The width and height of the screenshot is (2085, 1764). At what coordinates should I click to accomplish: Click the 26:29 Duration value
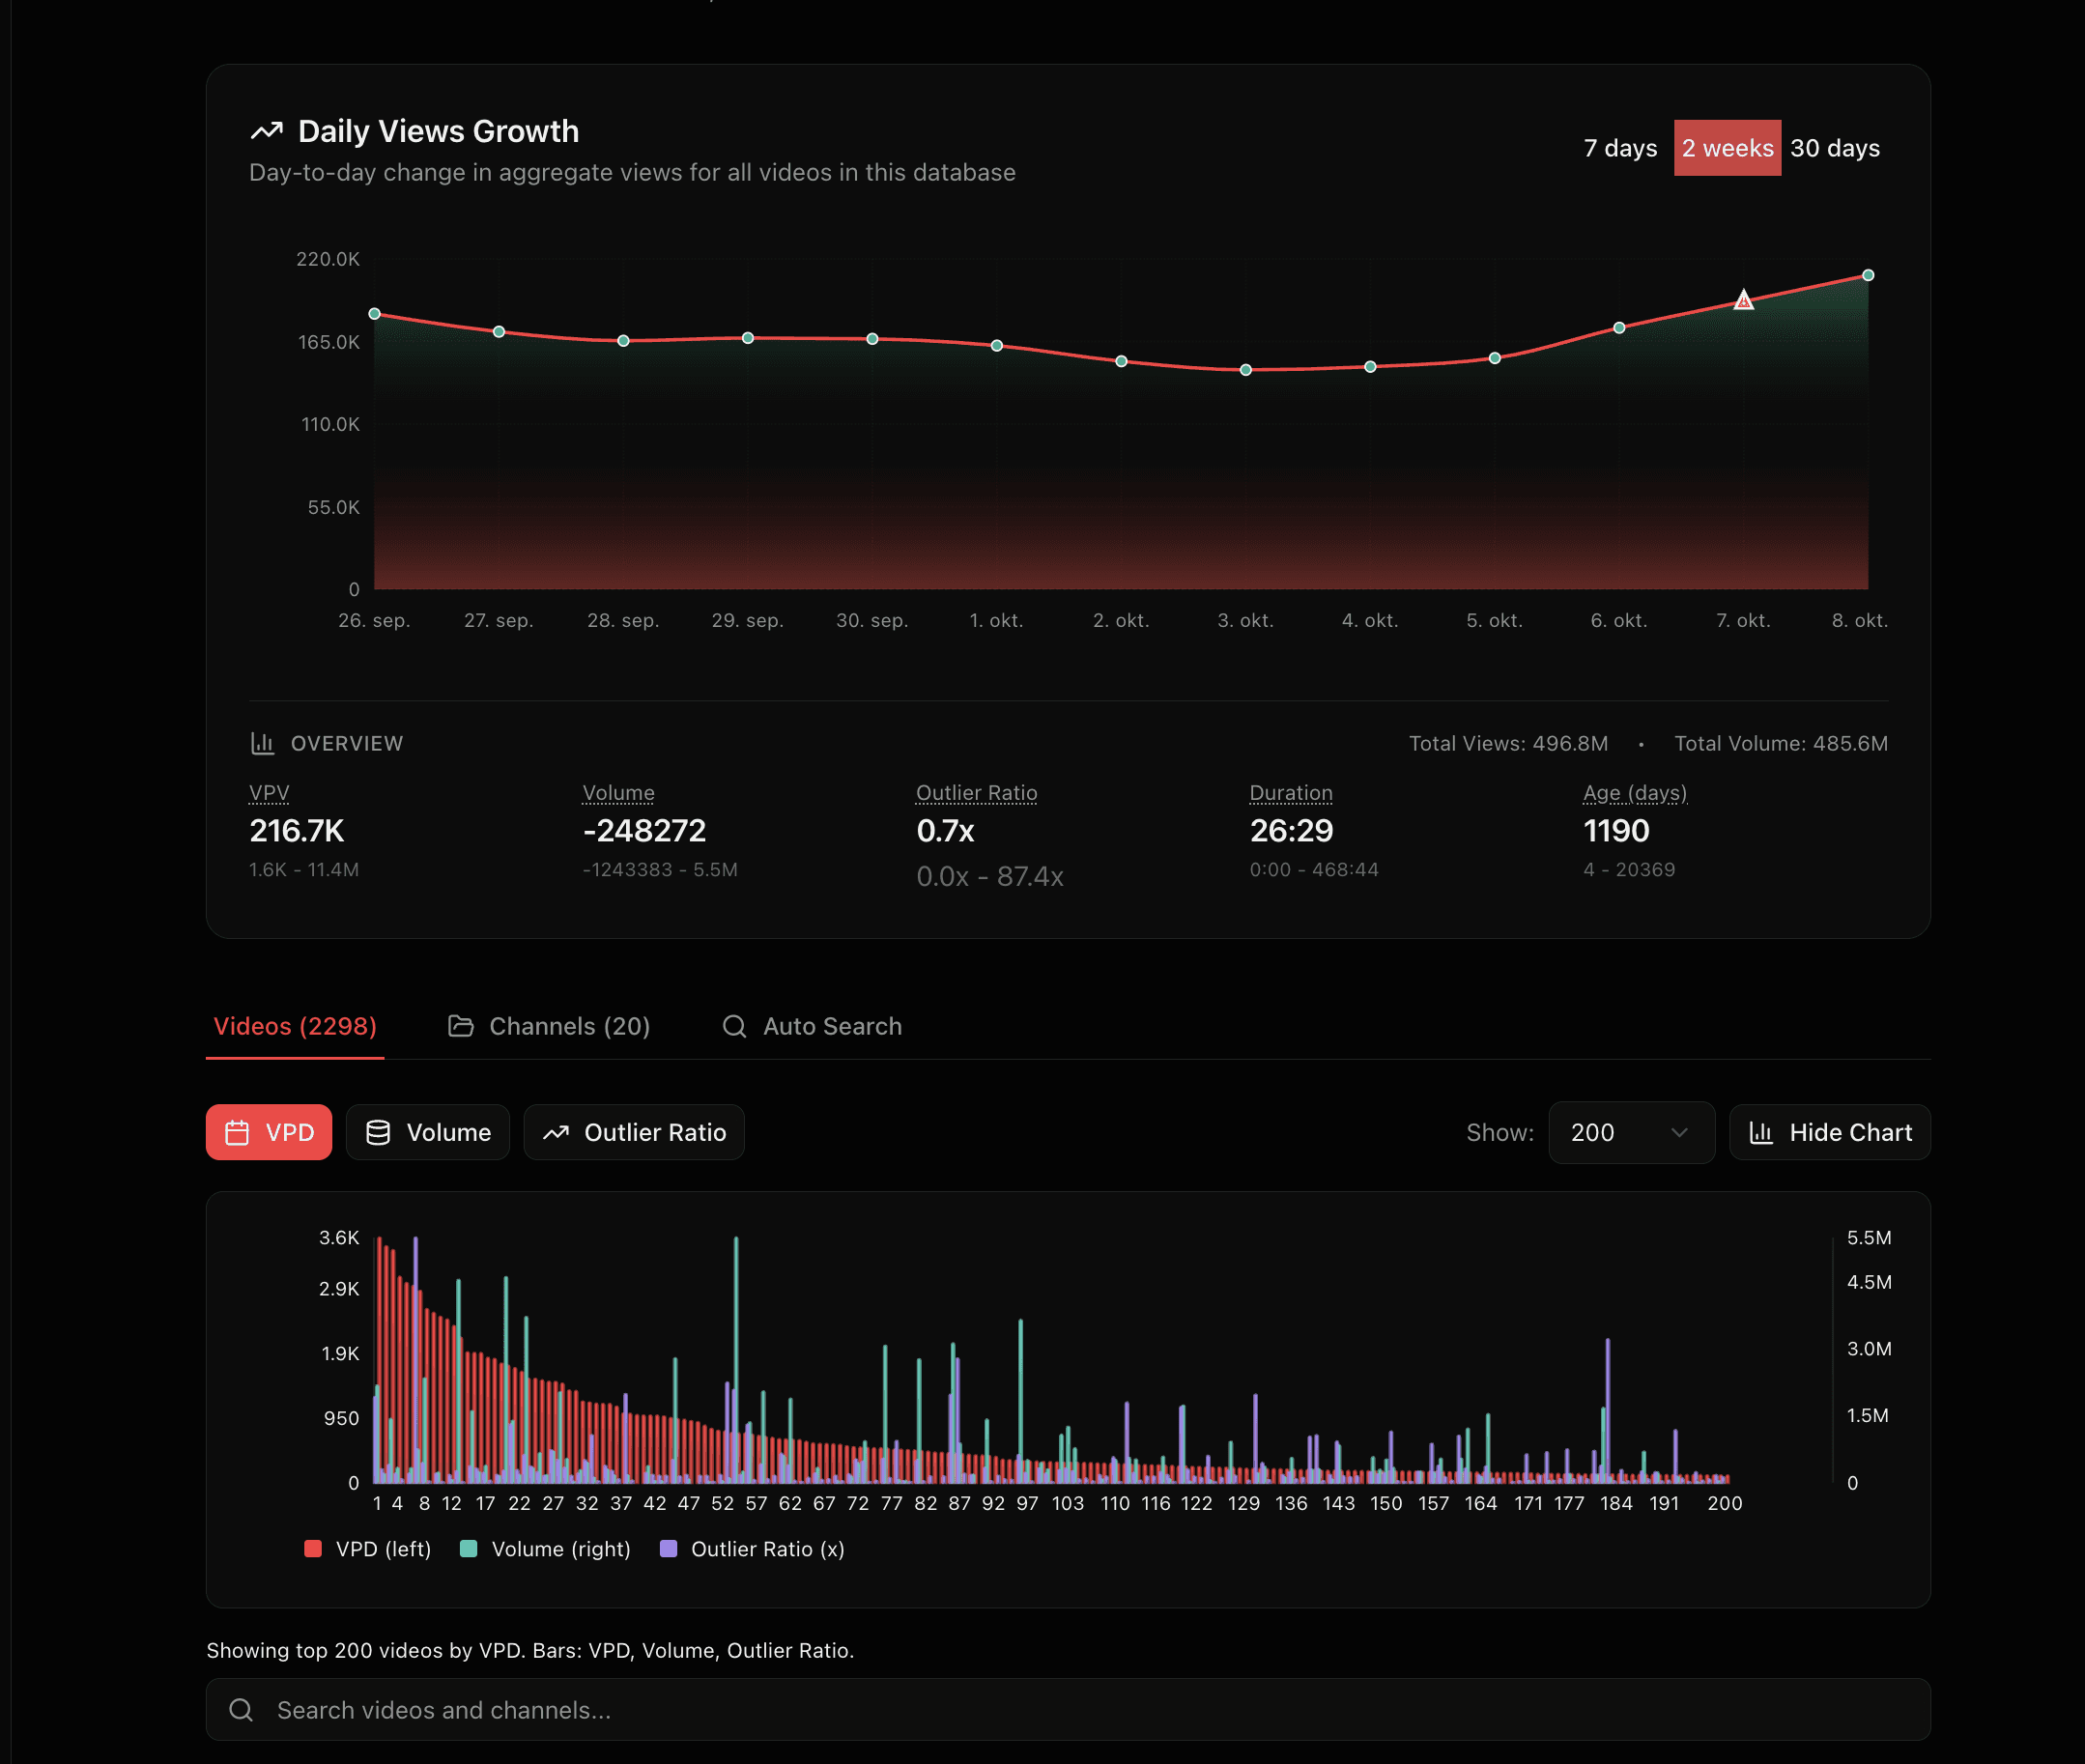pos(1291,831)
